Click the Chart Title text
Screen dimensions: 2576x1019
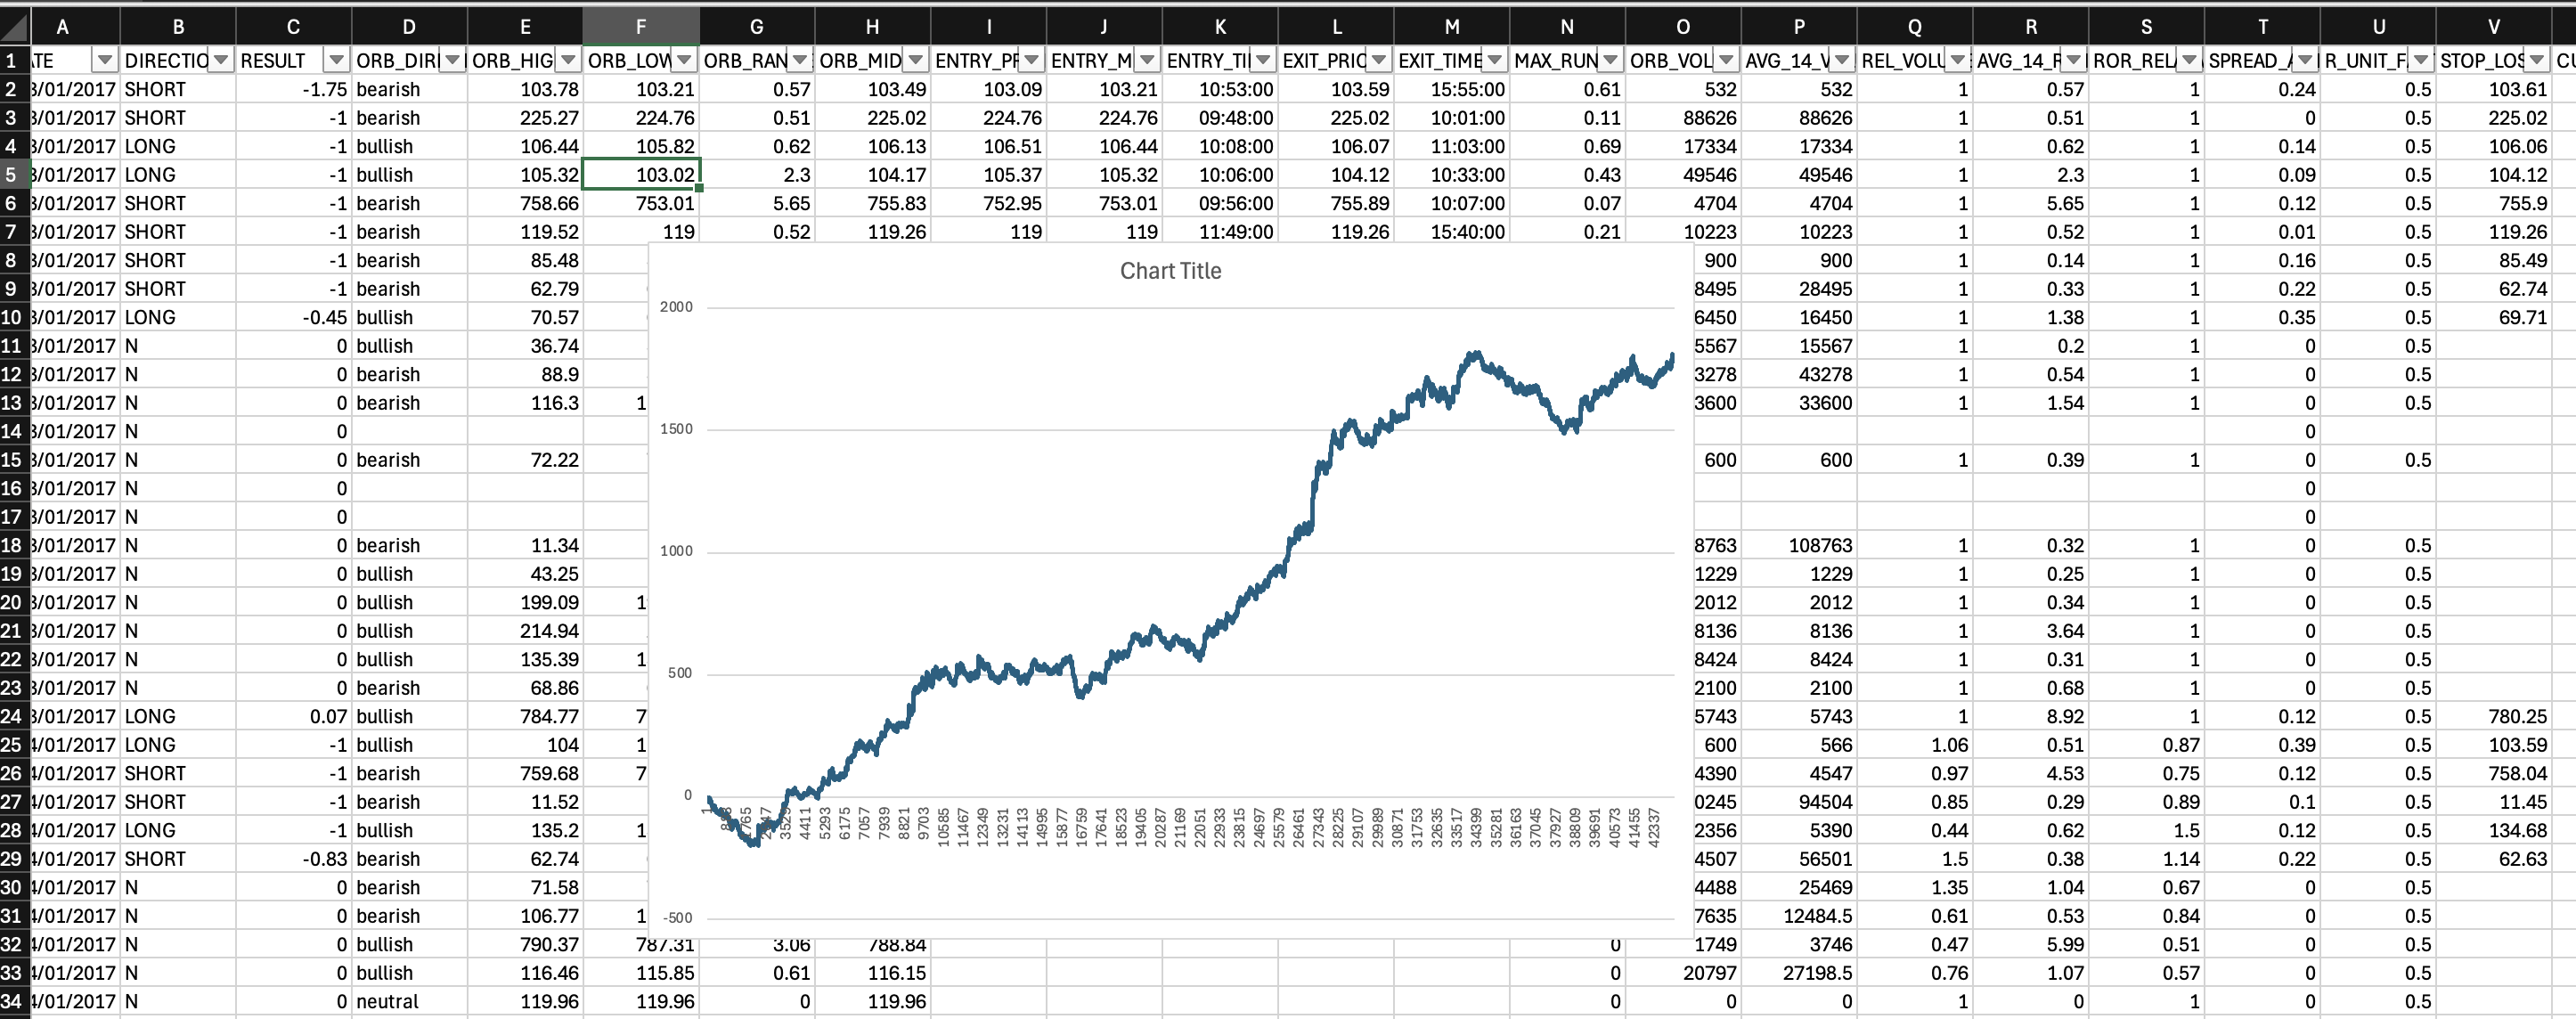click(x=1170, y=271)
